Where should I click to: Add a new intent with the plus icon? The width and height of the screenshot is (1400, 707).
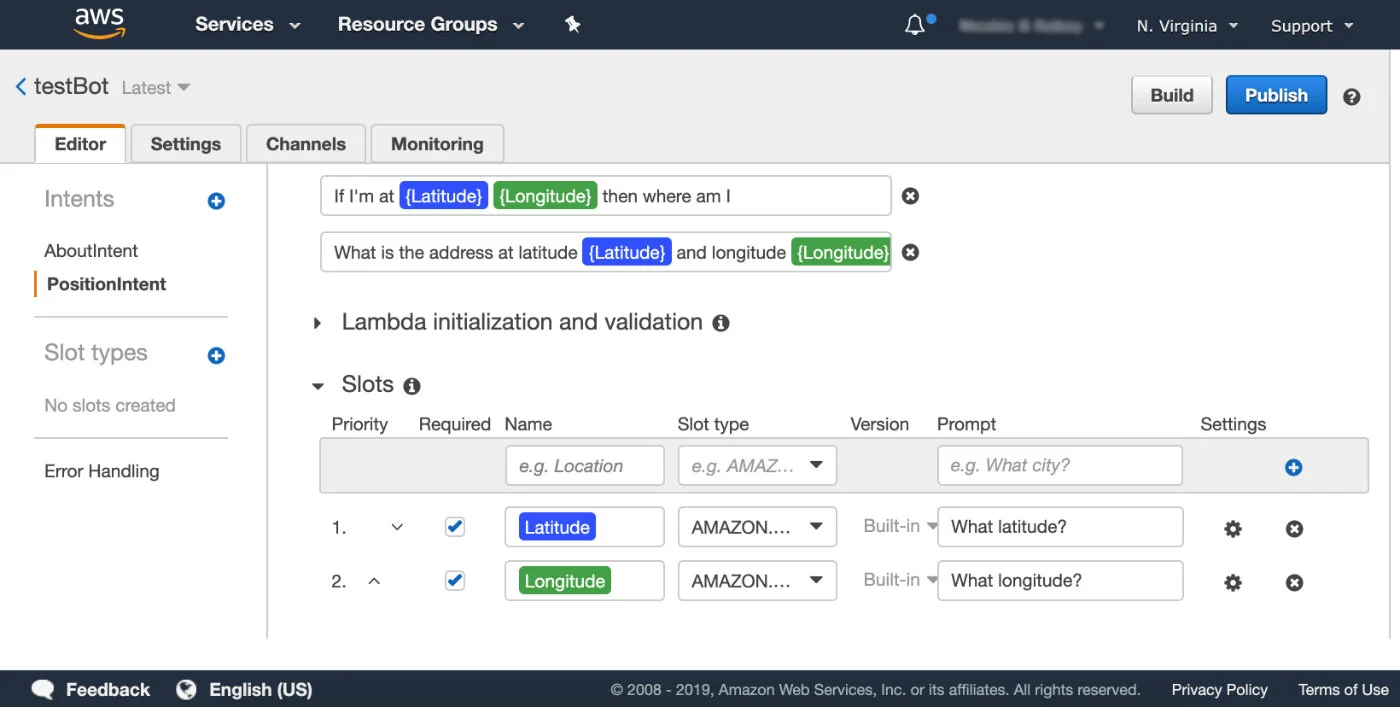pyautogui.click(x=215, y=201)
